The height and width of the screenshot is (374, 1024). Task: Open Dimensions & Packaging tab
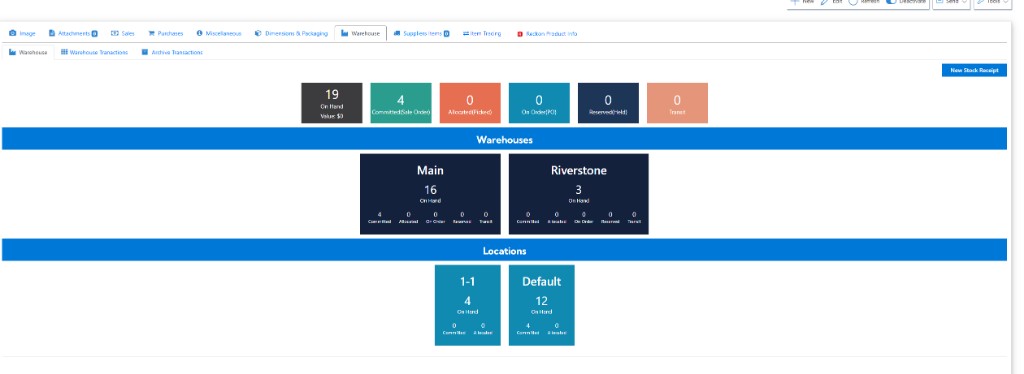click(291, 33)
